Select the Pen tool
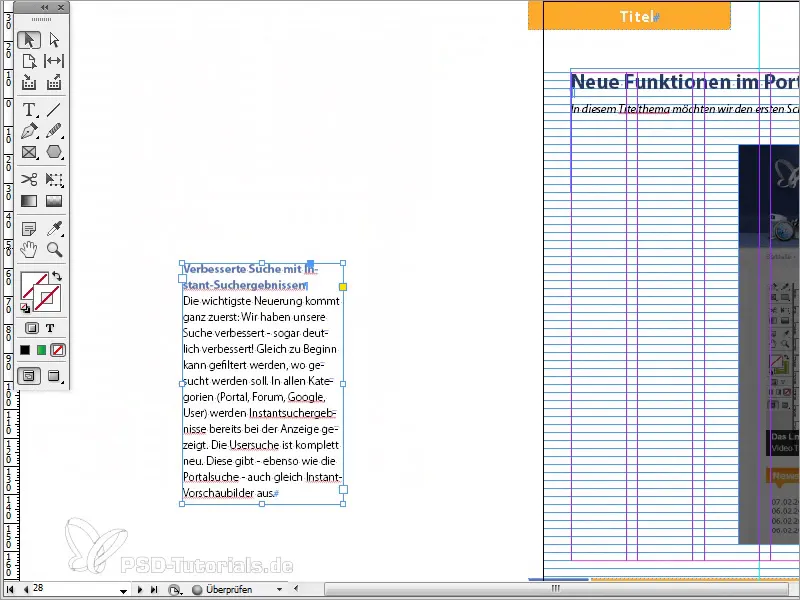 pos(30,131)
